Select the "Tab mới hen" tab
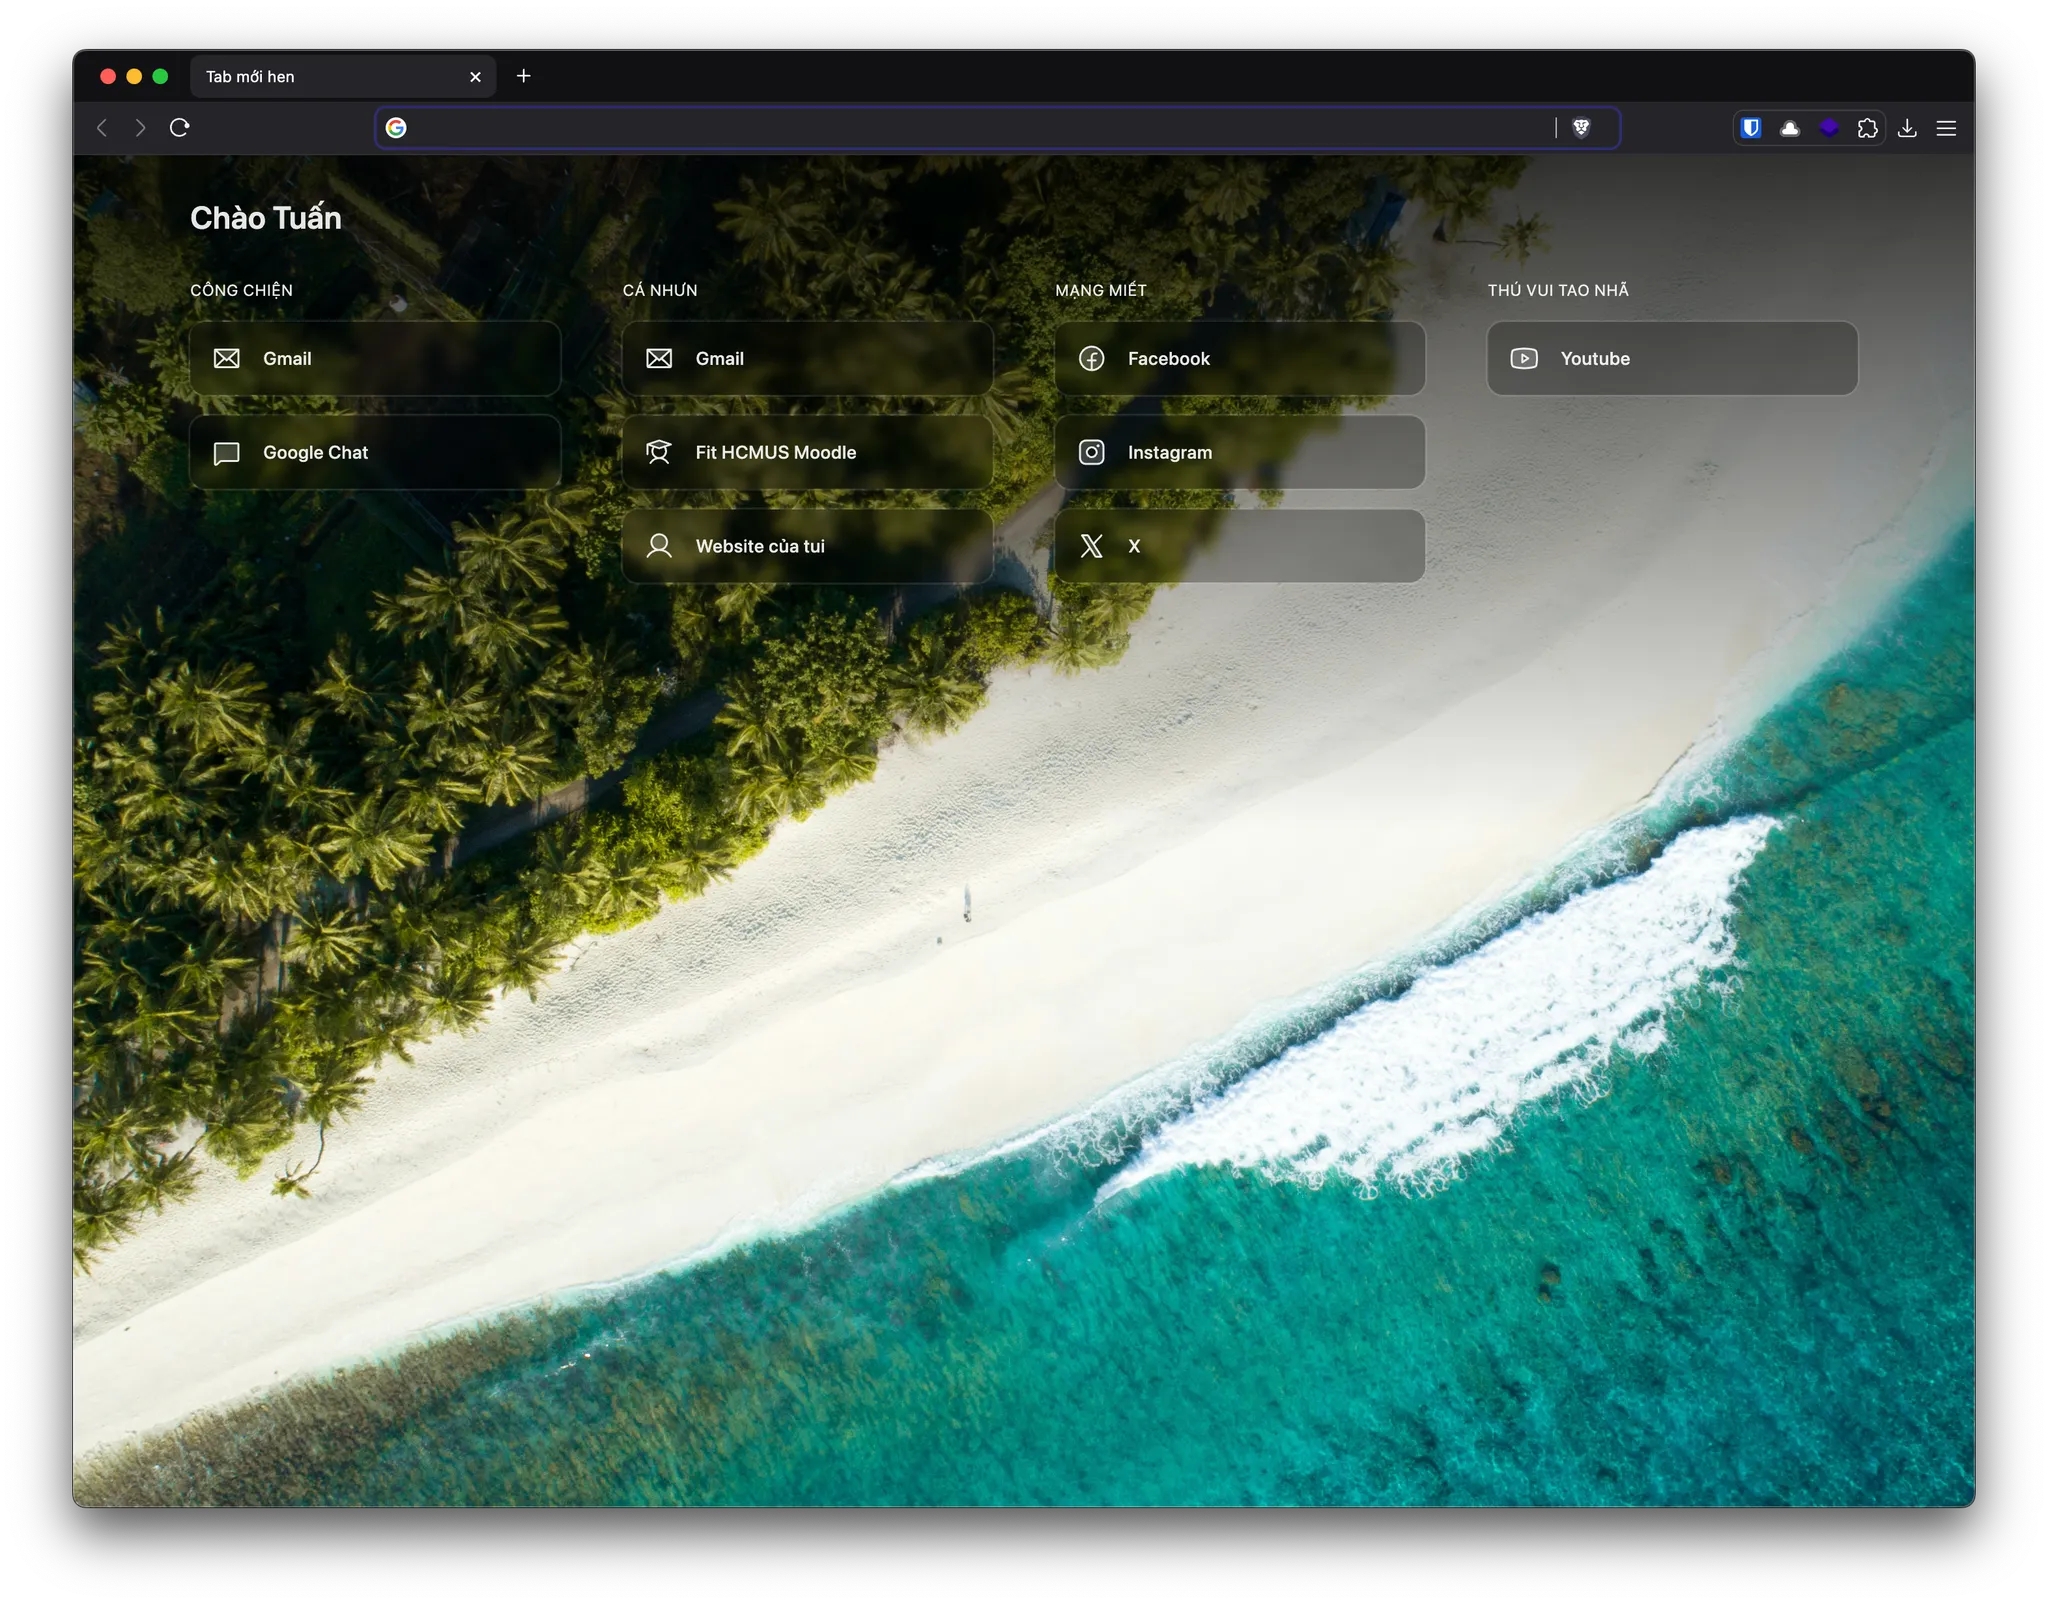Image resolution: width=2048 pixels, height=1604 pixels. click(x=320, y=77)
